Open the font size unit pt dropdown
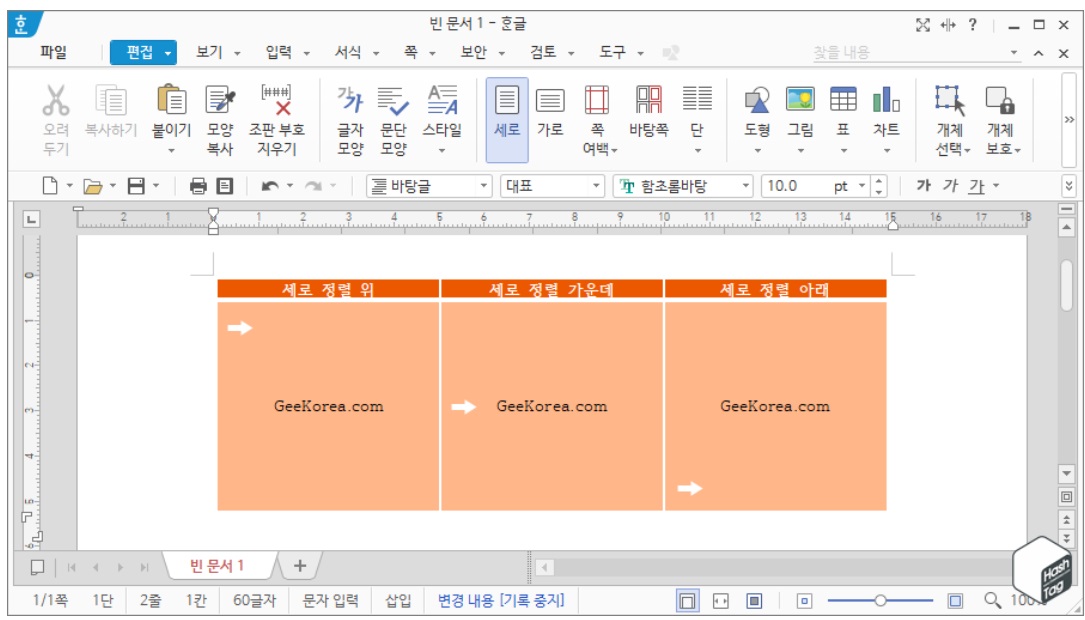This screenshot has width=1085, height=620. point(861,186)
